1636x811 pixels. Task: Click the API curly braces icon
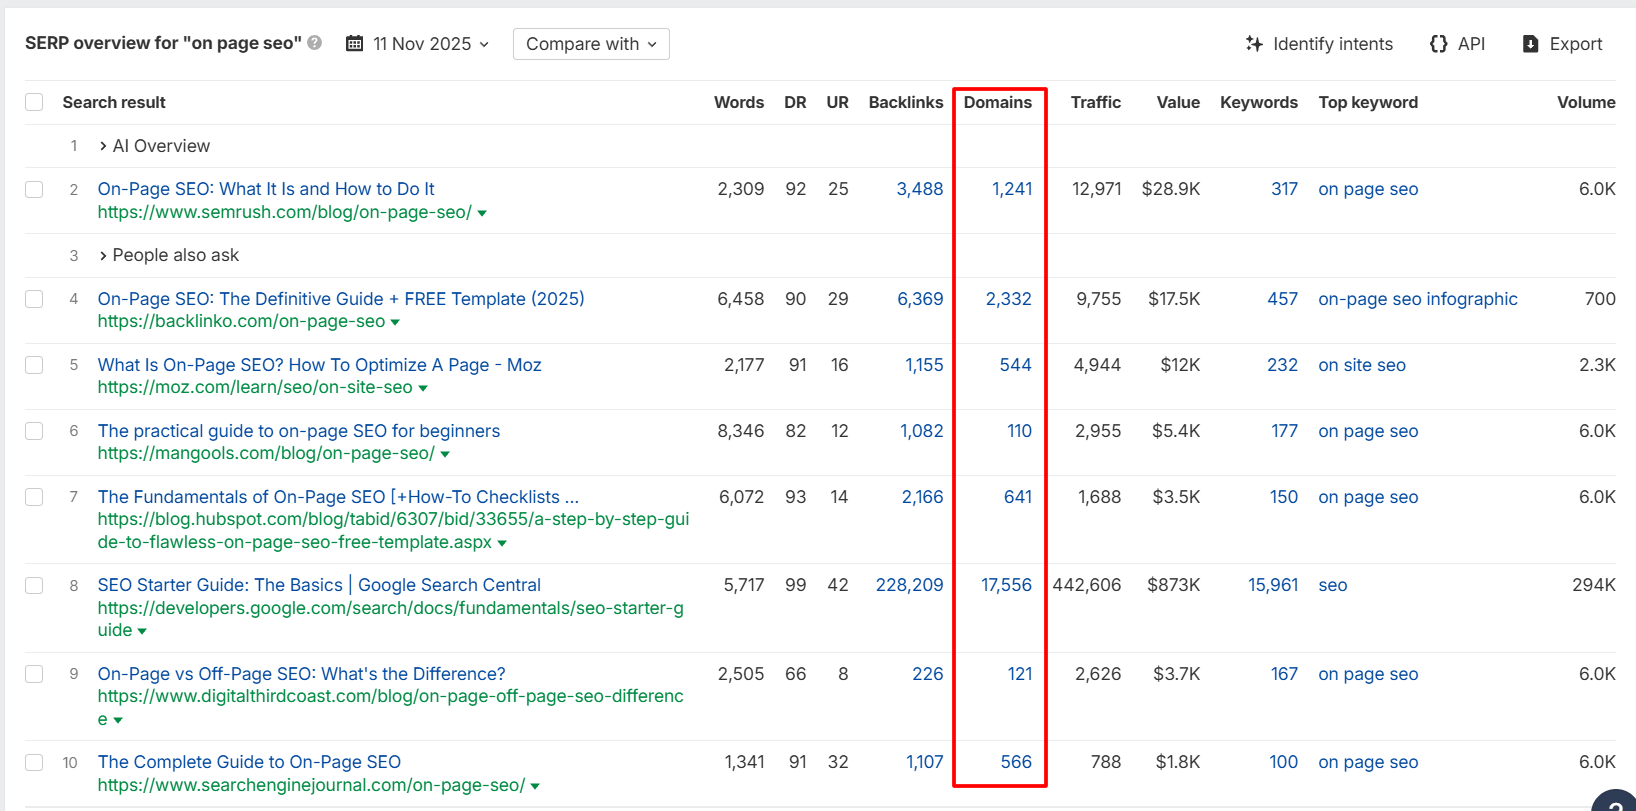point(1438,44)
